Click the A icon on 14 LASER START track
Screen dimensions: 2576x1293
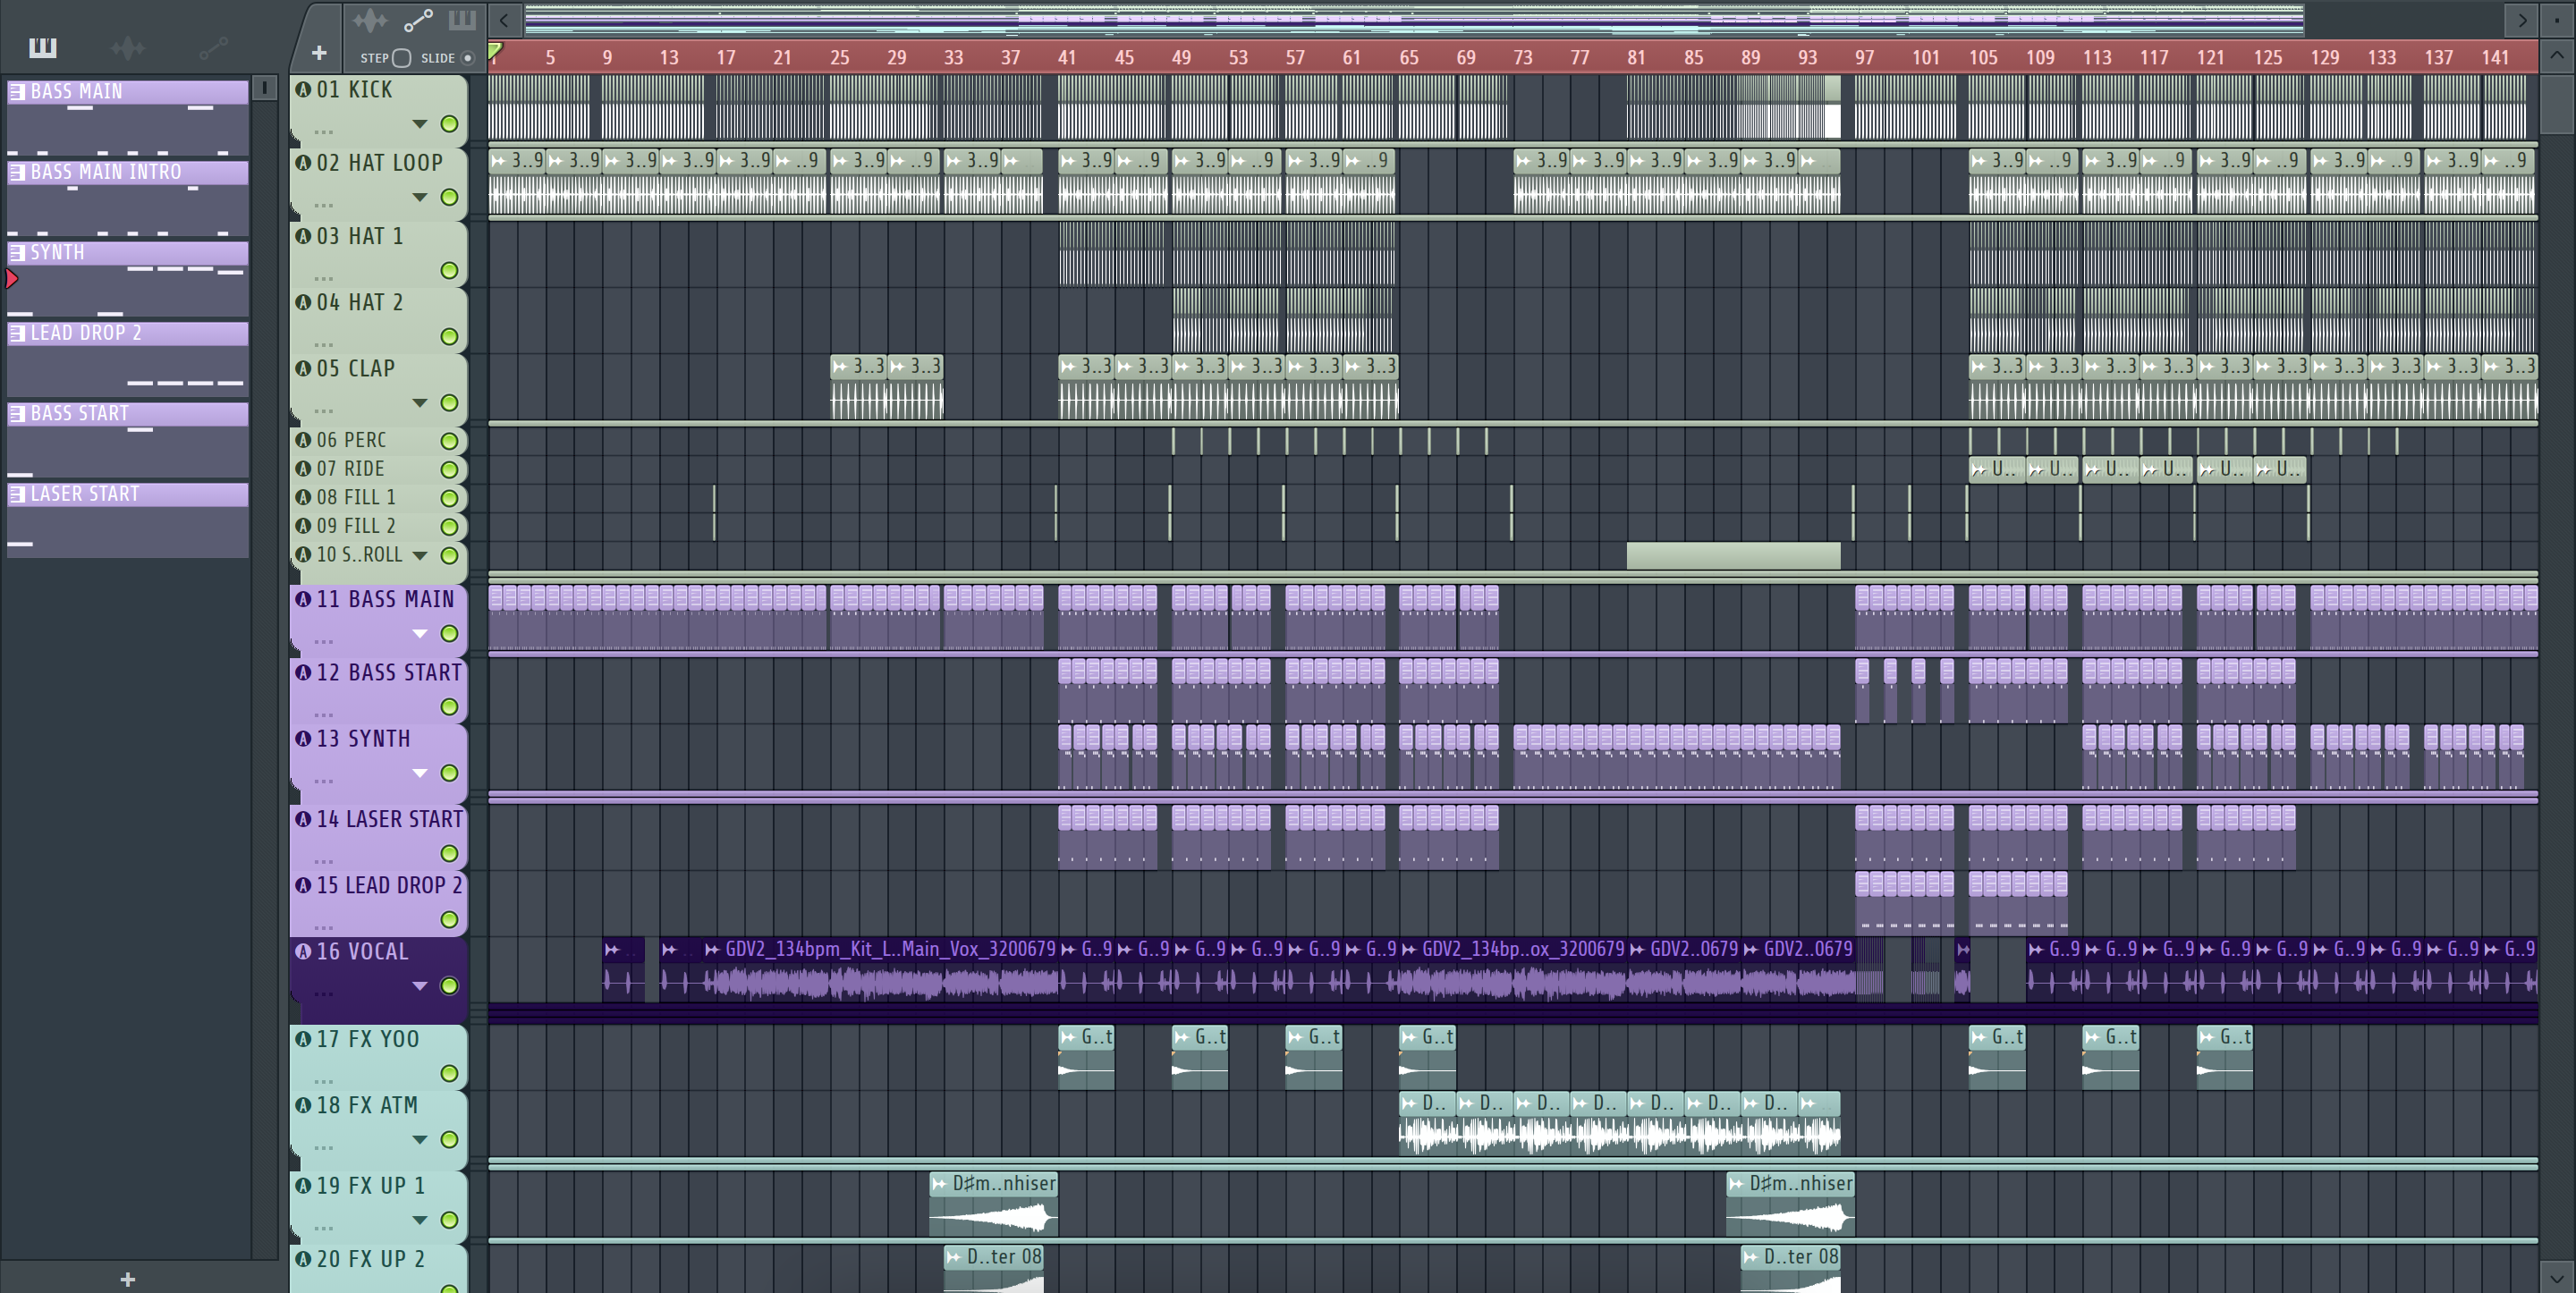[303, 819]
